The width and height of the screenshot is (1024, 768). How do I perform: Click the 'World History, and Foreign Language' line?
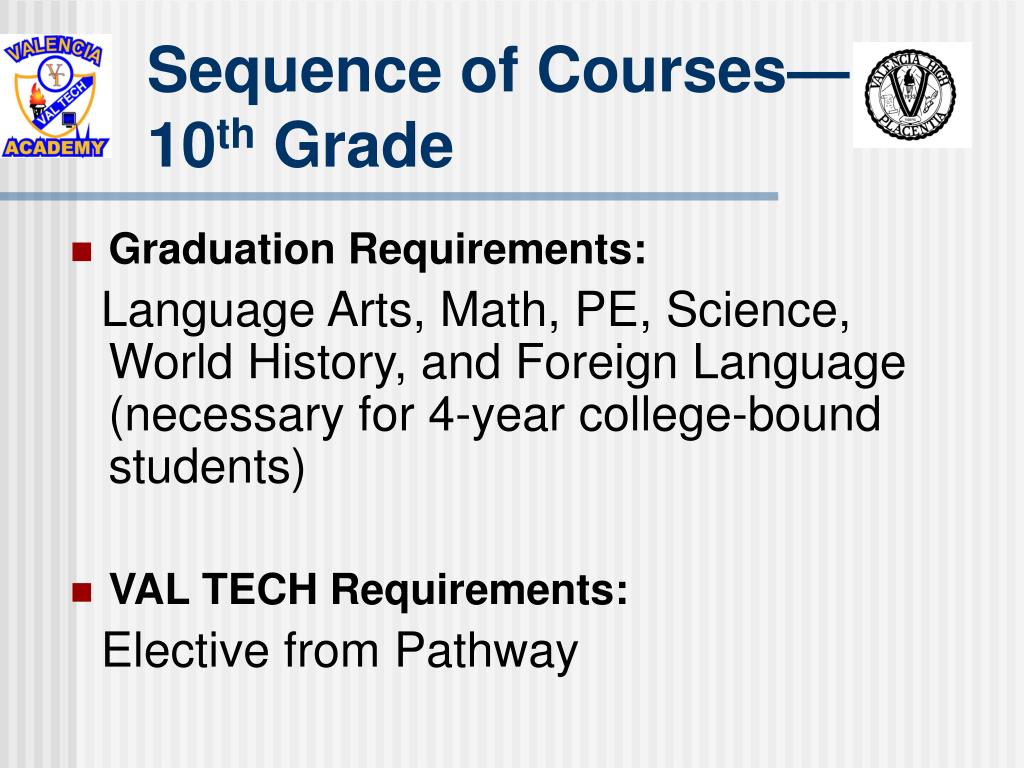click(507, 362)
